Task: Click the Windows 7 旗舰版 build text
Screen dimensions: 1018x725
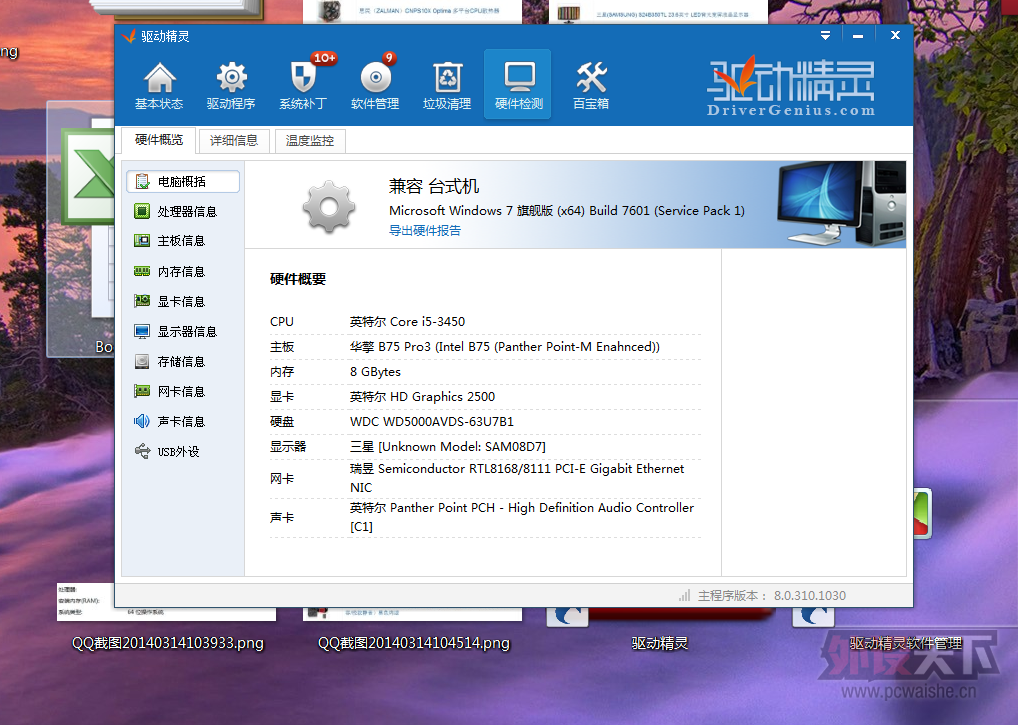Action: point(567,211)
